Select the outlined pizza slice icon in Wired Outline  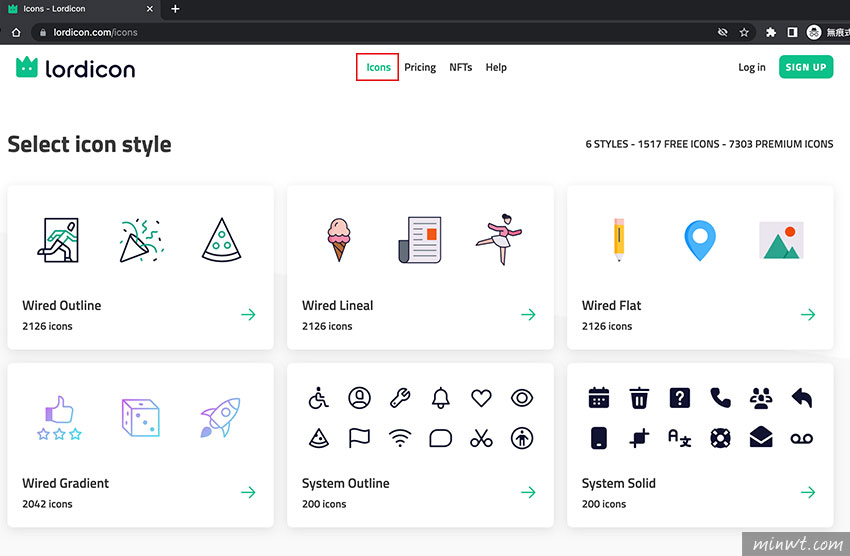[x=221, y=240]
